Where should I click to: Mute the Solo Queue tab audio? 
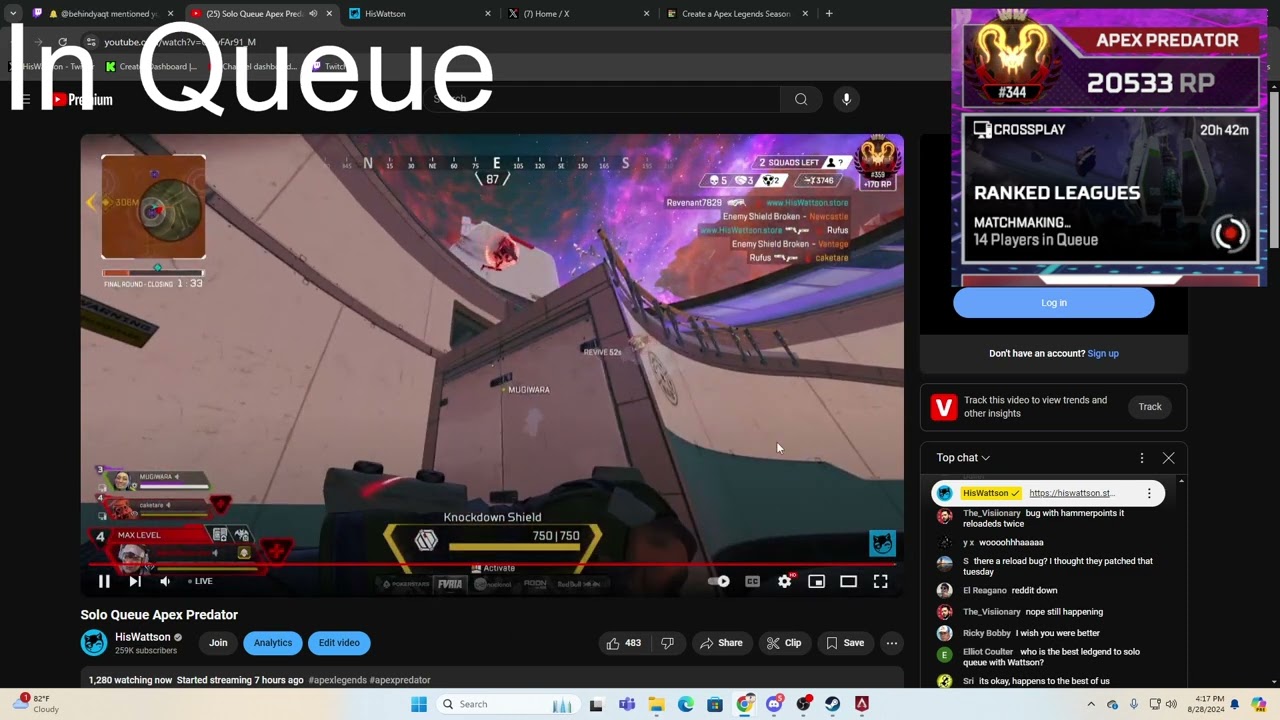pos(313,14)
